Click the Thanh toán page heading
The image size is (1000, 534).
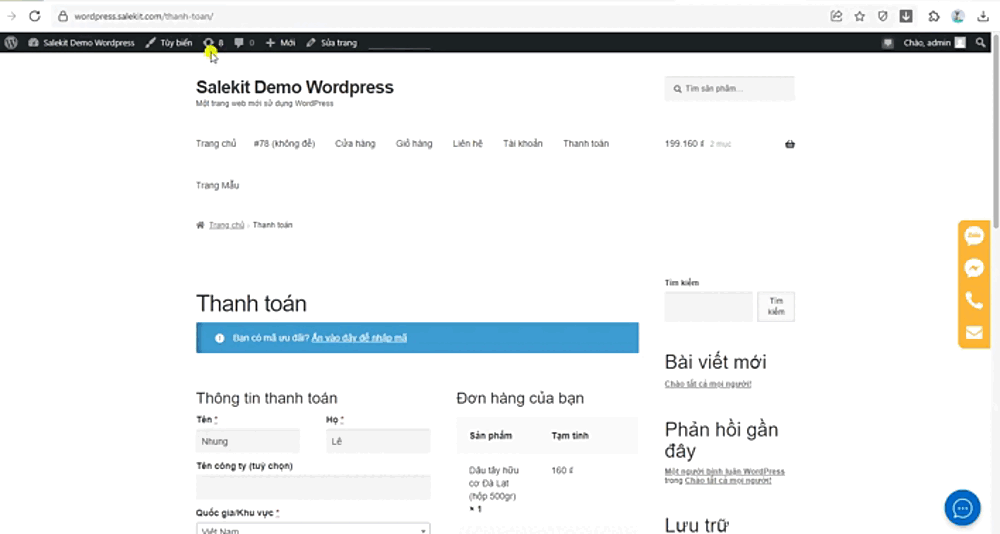click(x=251, y=304)
